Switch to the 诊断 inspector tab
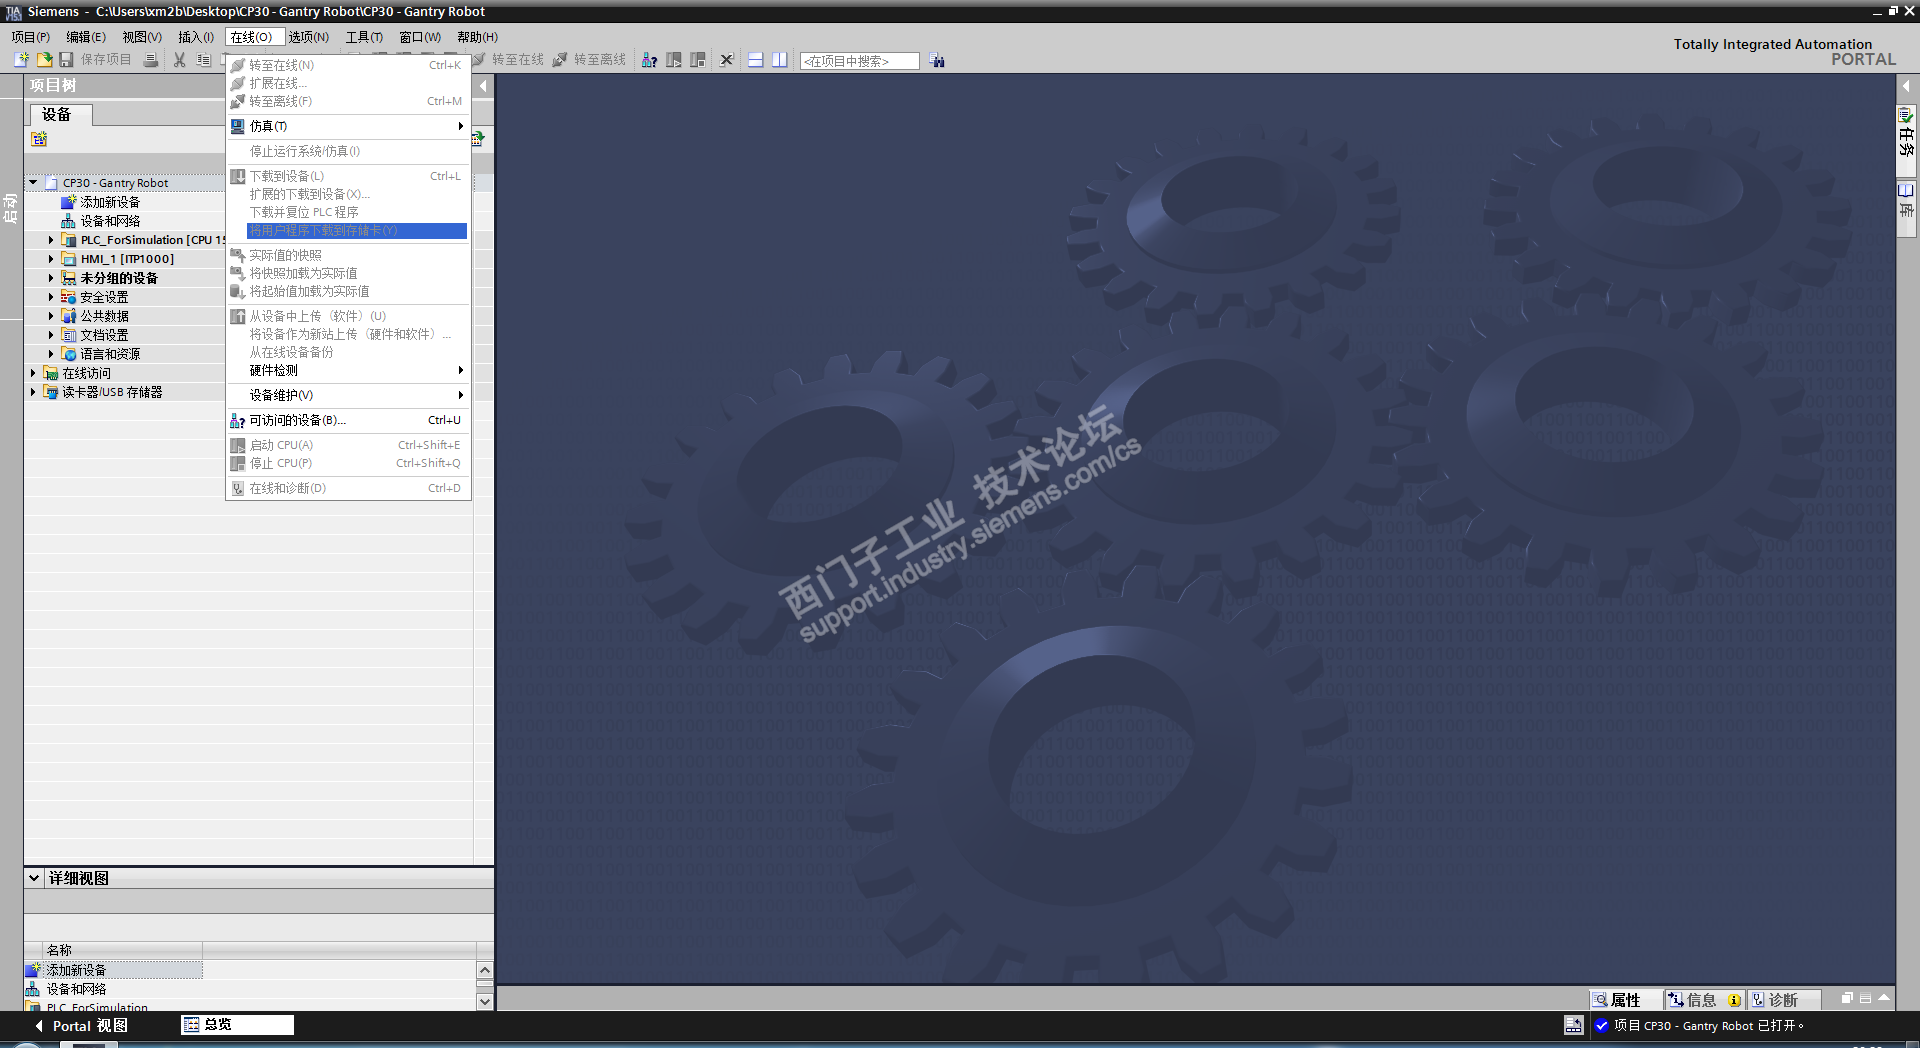 [1782, 1000]
